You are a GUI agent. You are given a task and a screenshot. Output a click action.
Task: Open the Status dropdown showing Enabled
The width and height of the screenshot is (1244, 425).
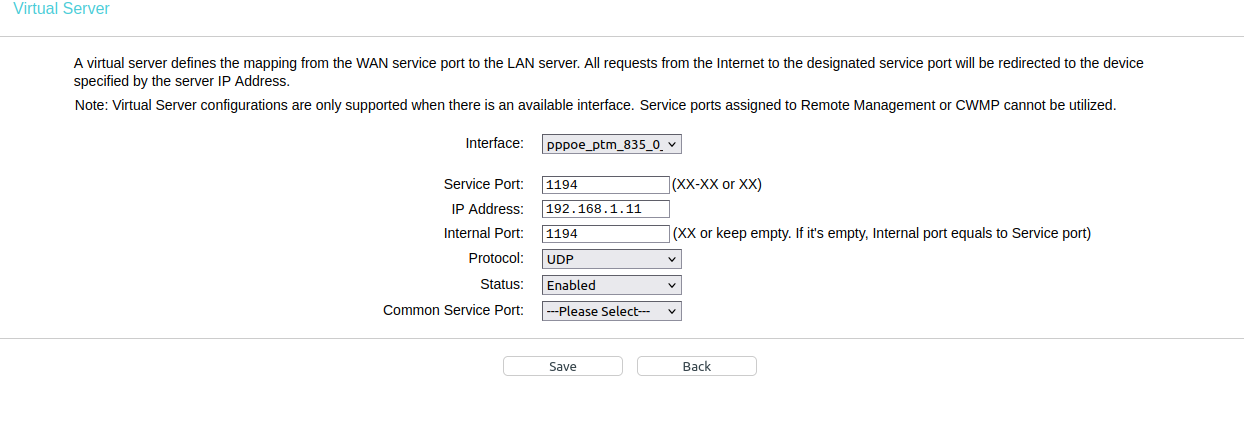611,285
